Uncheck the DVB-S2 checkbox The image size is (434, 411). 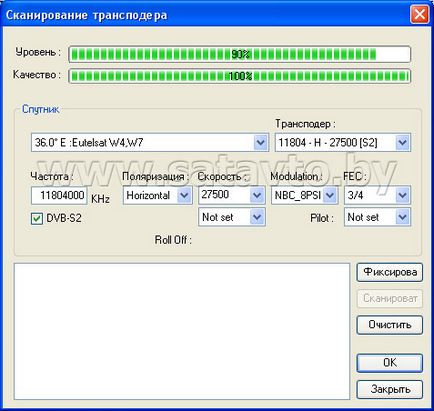(x=37, y=219)
